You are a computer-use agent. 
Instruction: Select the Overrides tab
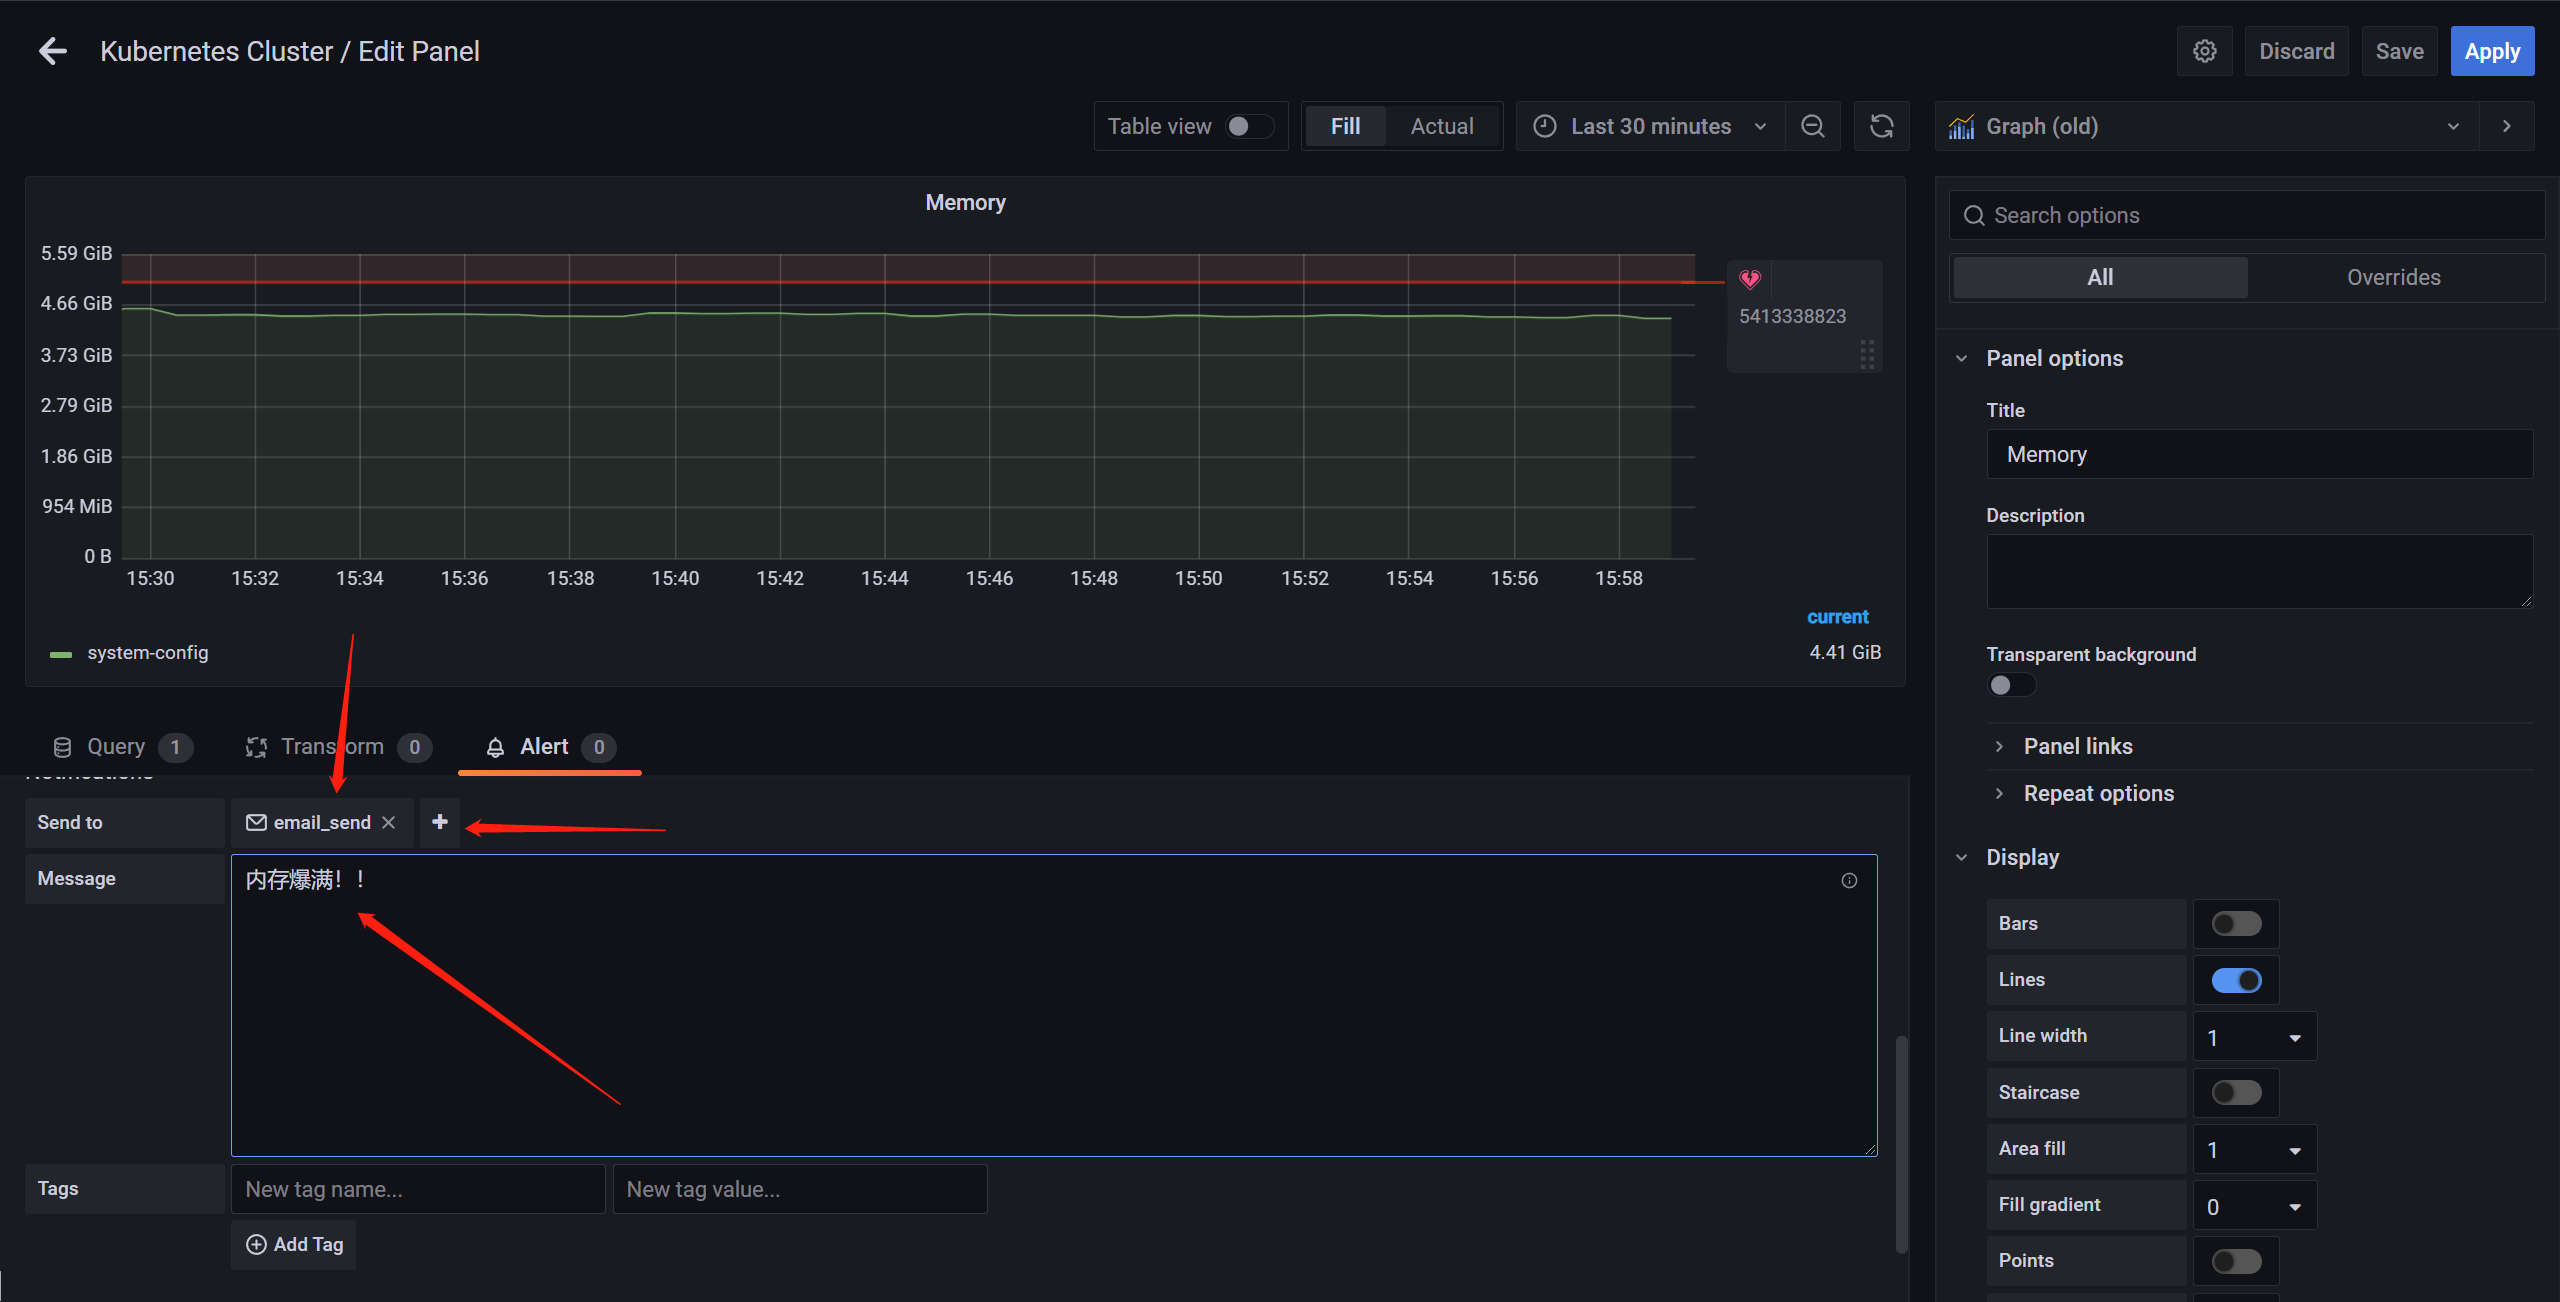pos(2393,277)
